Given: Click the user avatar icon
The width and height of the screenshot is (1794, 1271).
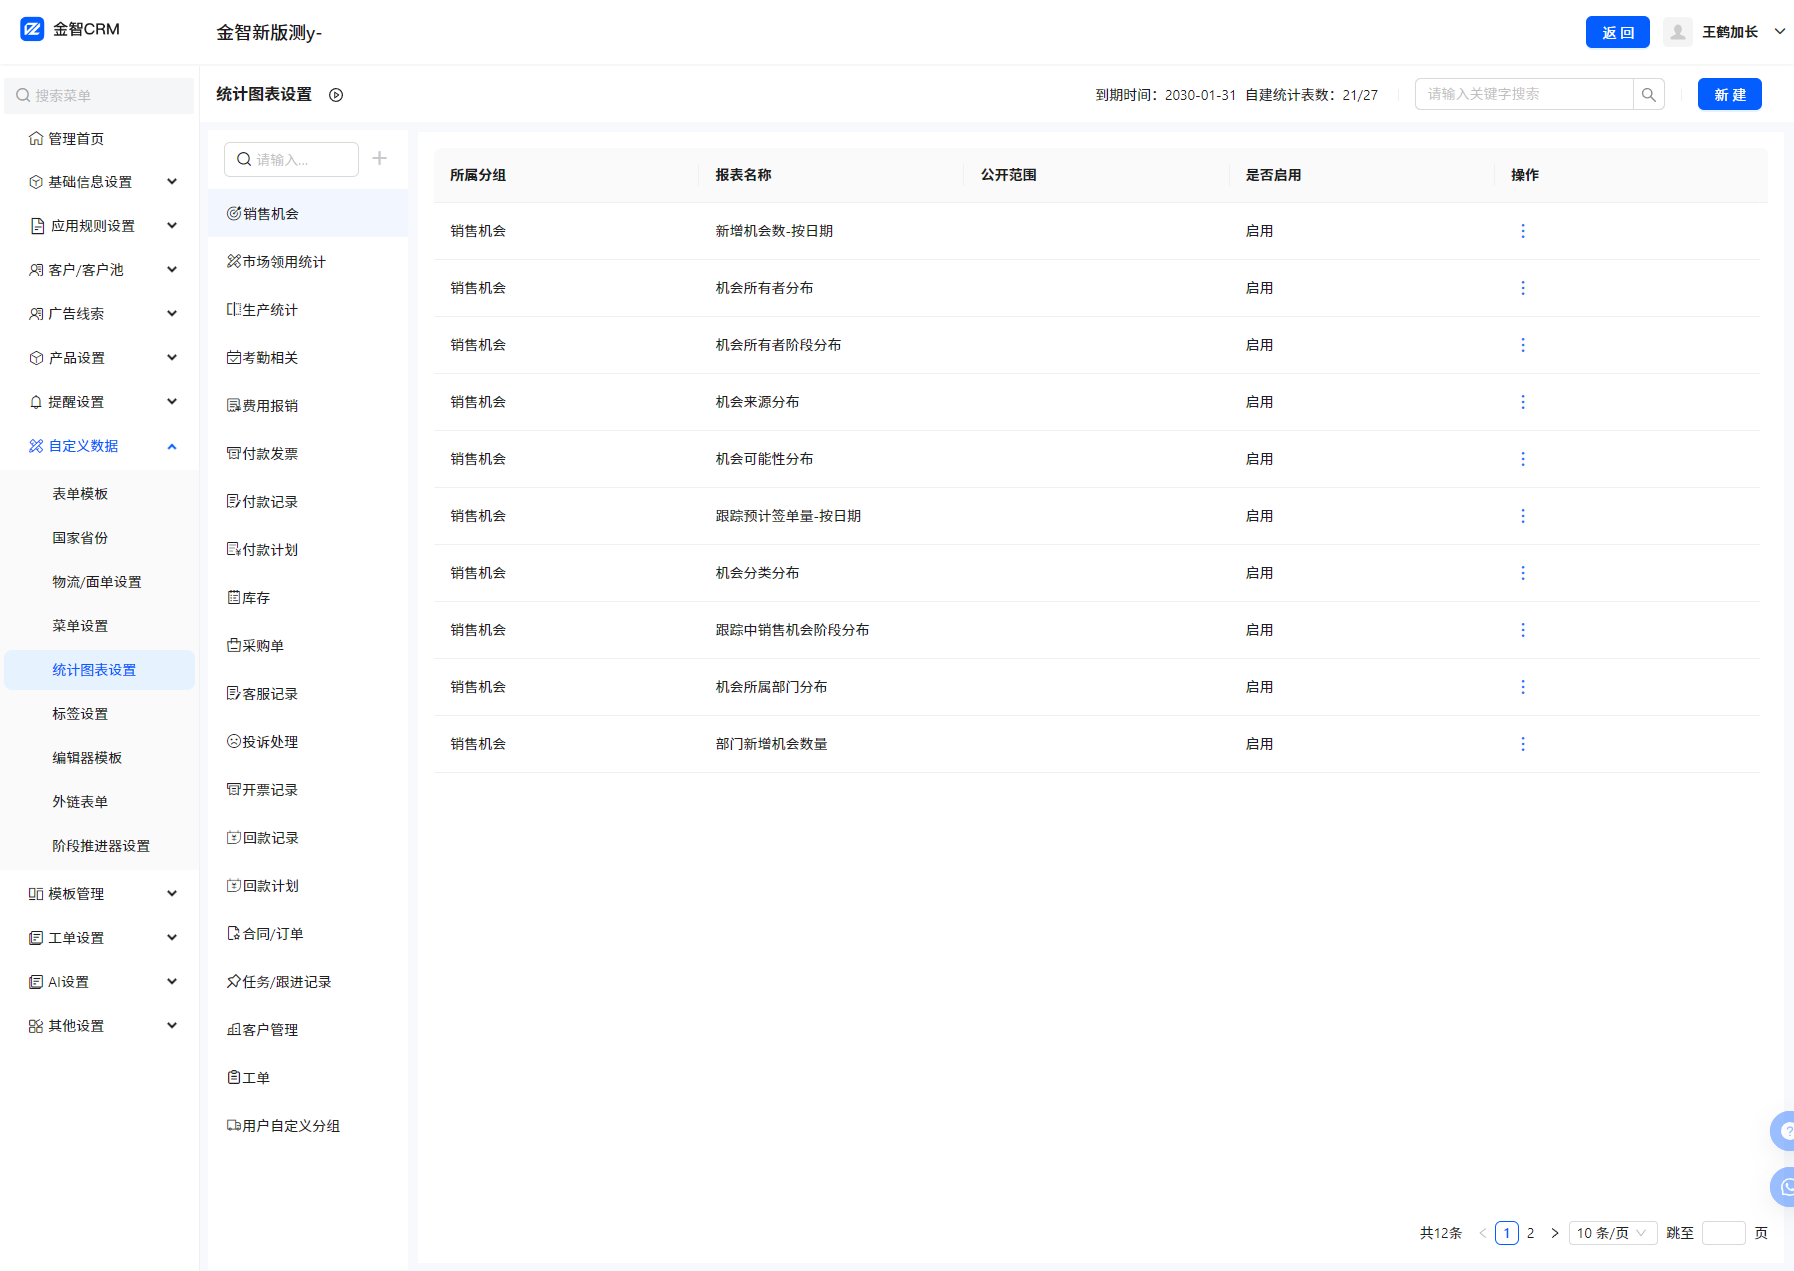Looking at the screenshot, I should pyautogui.click(x=1677, y=32).
